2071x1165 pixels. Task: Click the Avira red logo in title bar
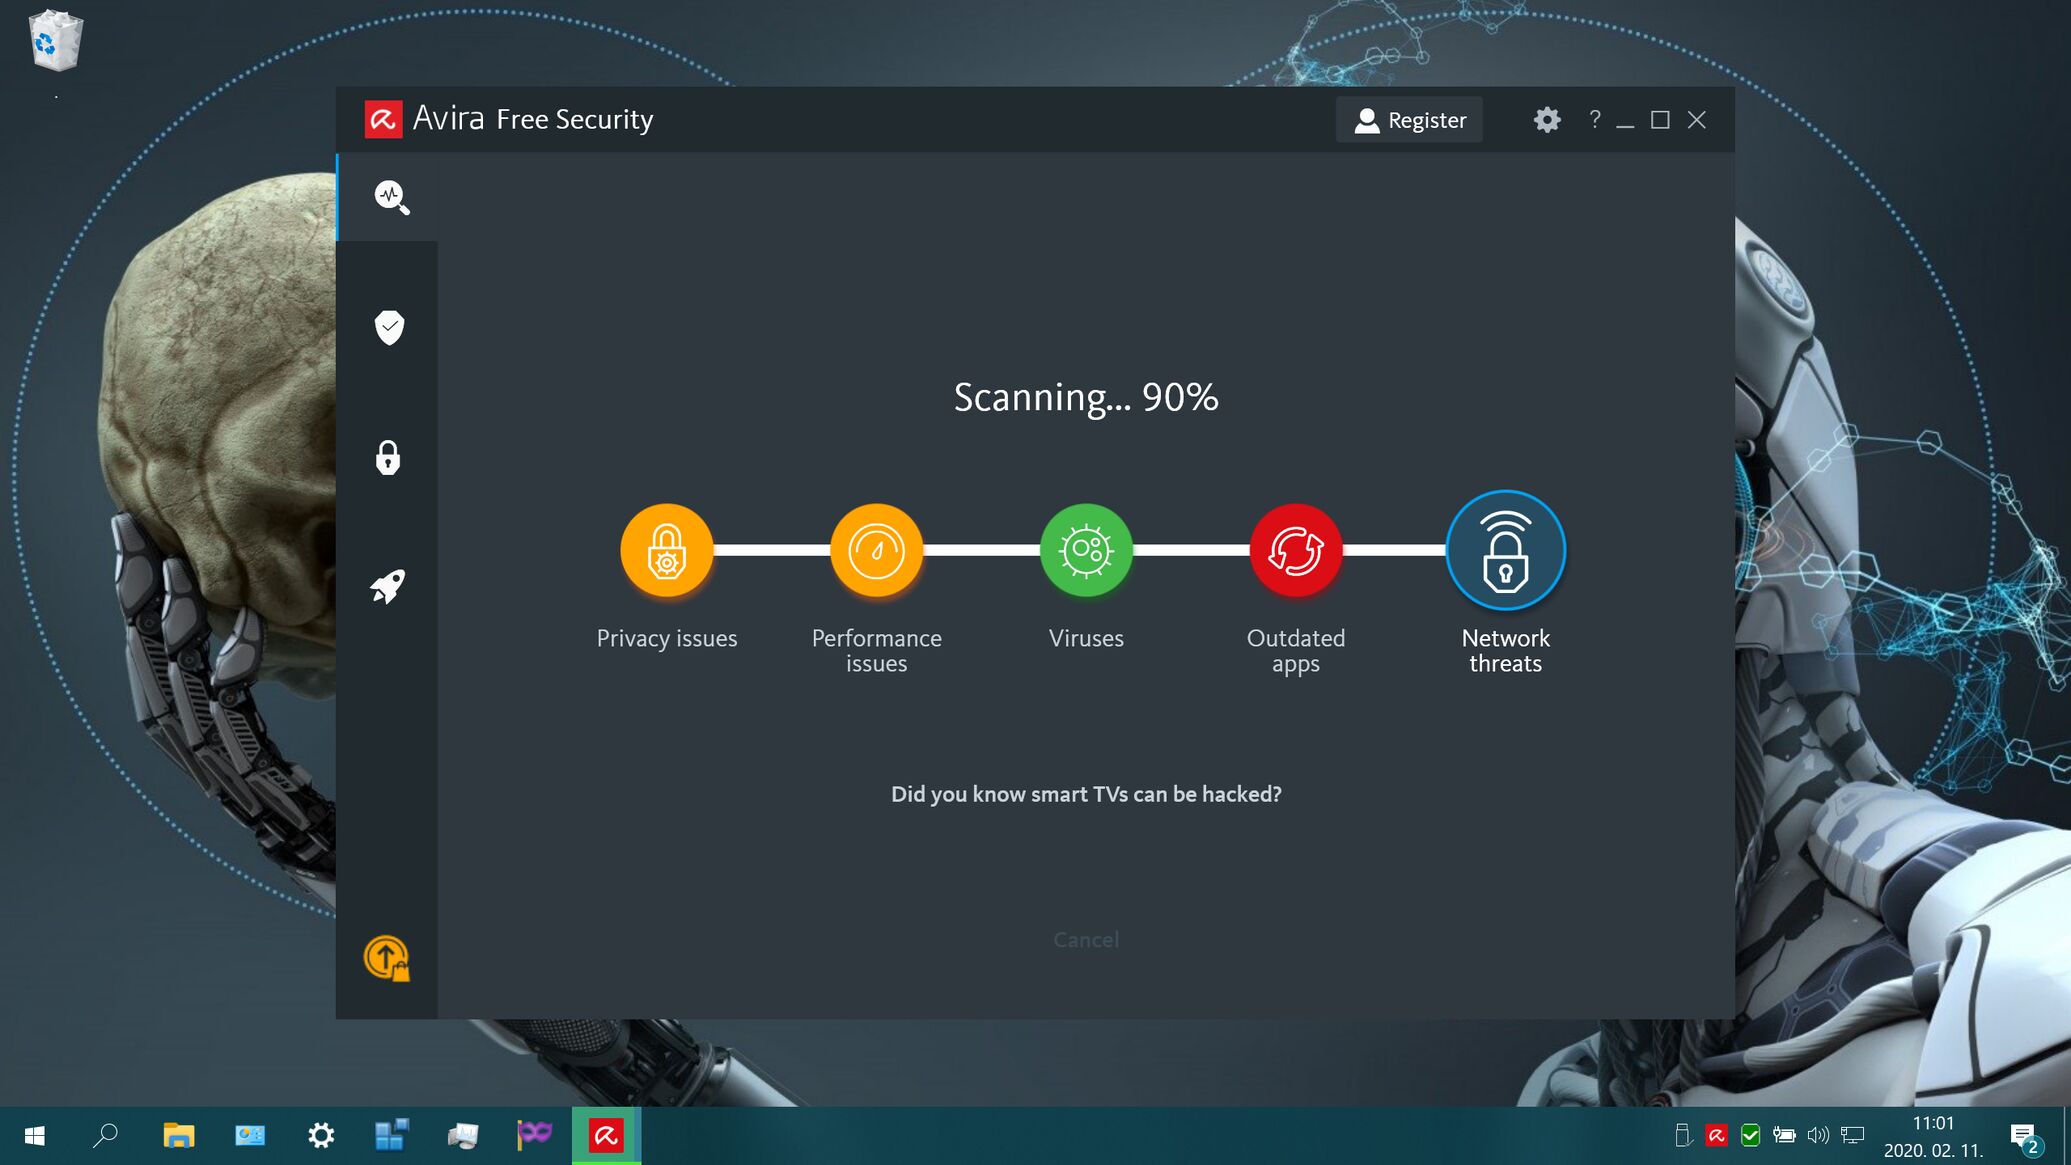(x=383, y=119)
